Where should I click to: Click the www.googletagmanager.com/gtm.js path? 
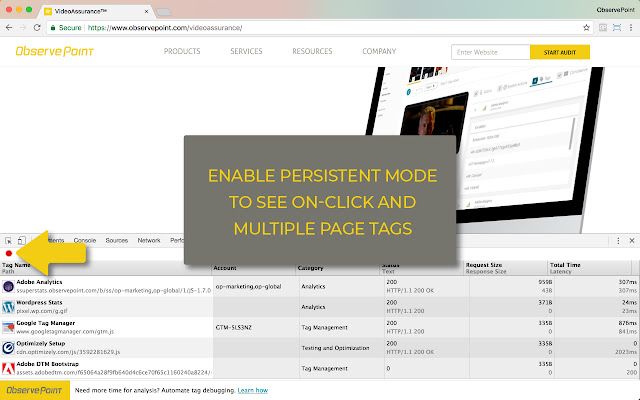coord(65,331)
